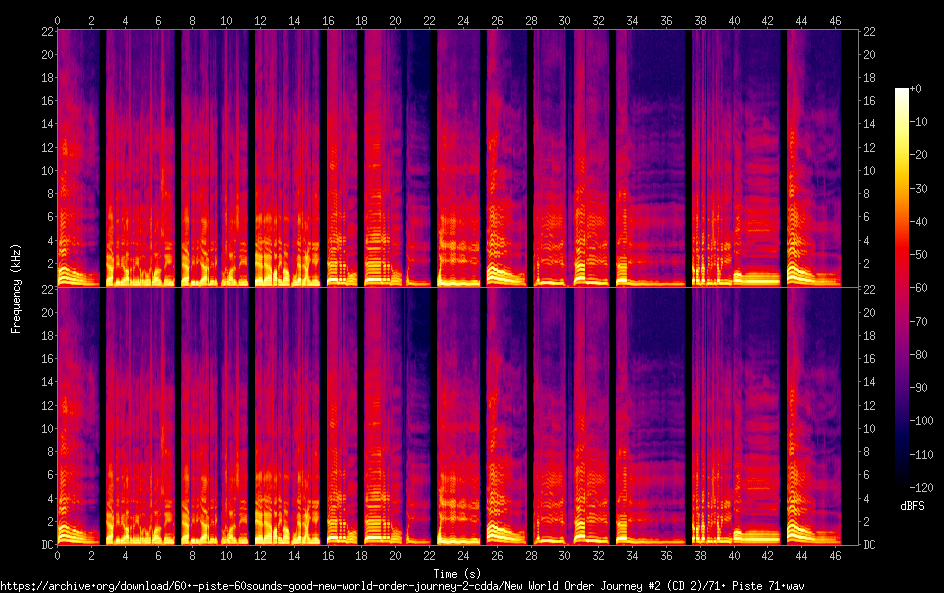Click the "-50" value on the color scale
This screenshot has width=944, height=593.
point(919,255)
